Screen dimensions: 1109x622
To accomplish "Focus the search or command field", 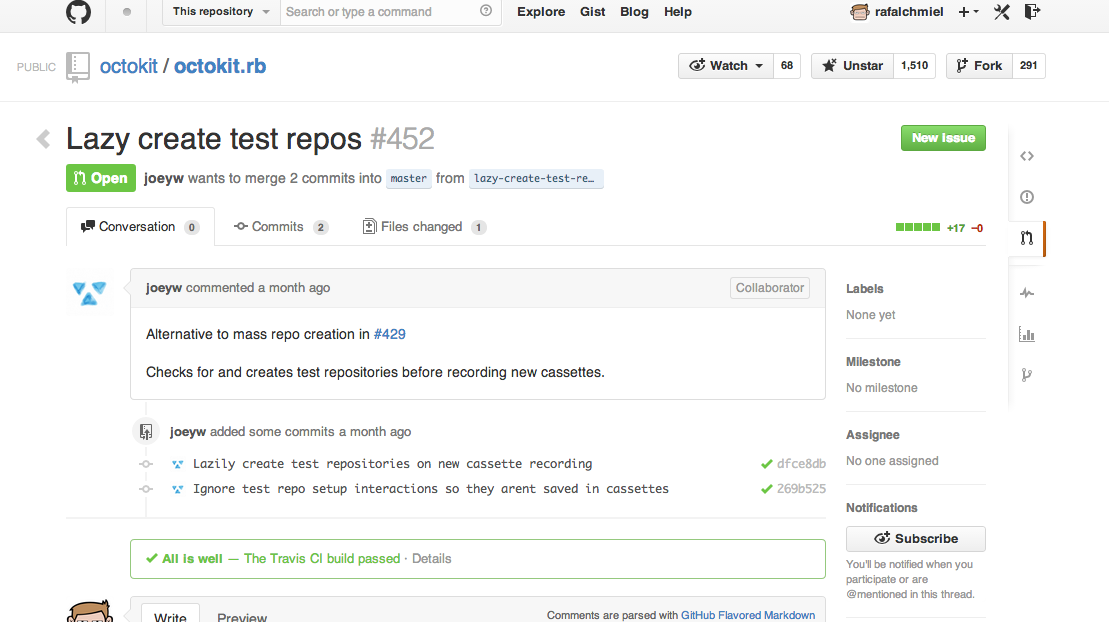I will click(380, 12).
